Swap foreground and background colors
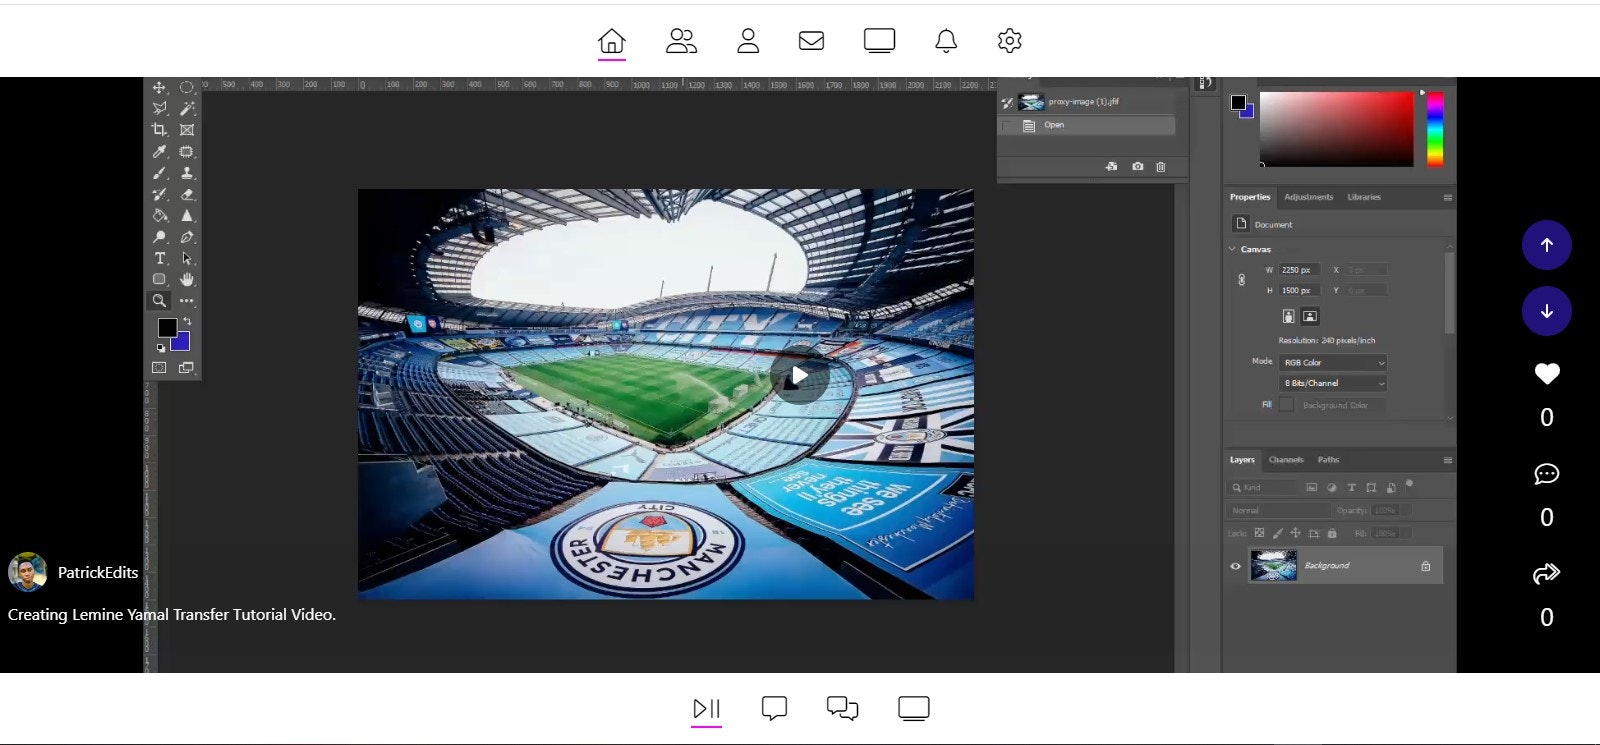This screenshot has width=1600, height=745. [187, 322]
